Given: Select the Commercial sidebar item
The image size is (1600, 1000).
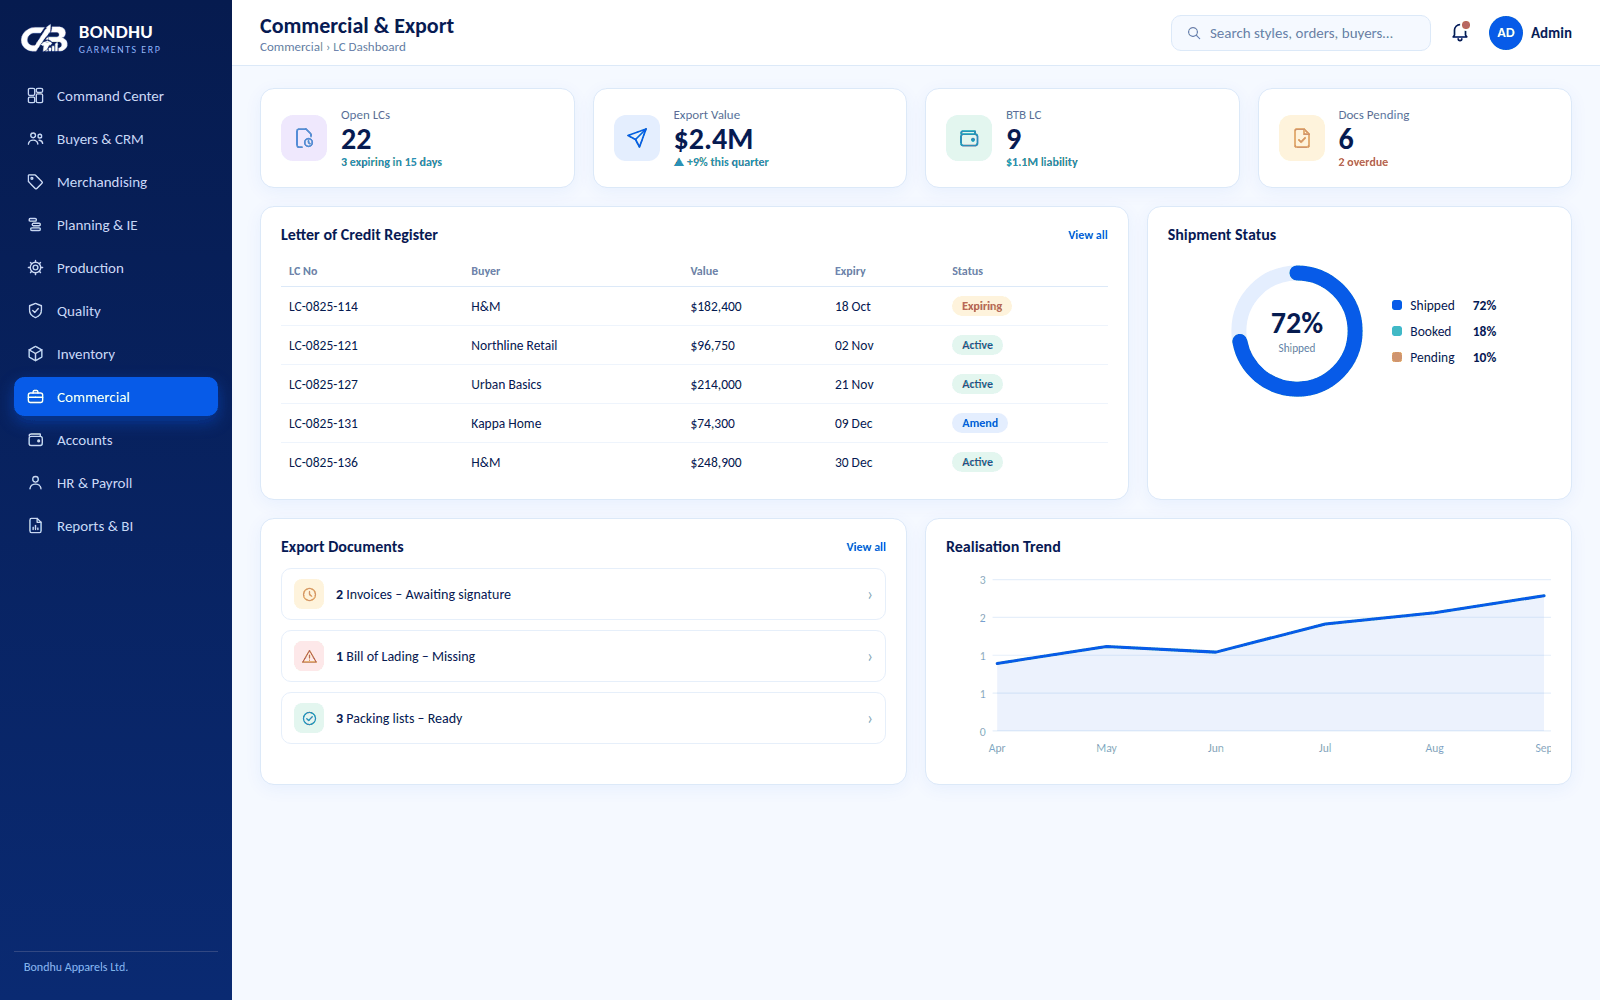Looking at the screenshot, I should [116, 397].
